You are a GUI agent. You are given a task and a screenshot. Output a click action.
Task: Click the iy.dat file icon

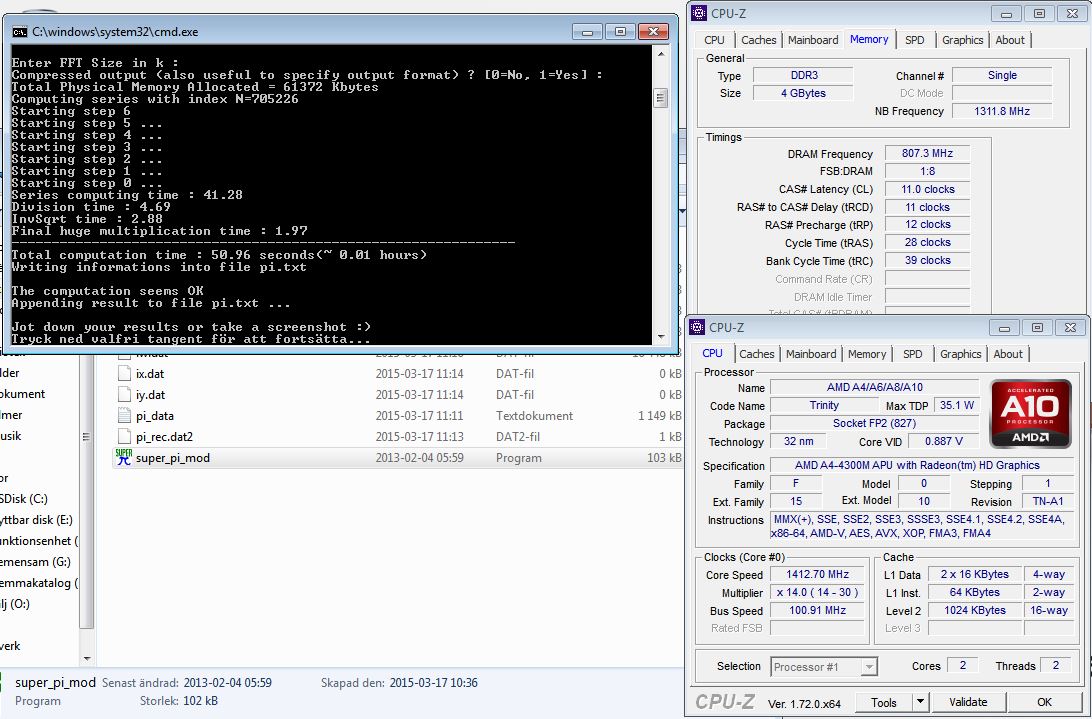pos(124,394)
